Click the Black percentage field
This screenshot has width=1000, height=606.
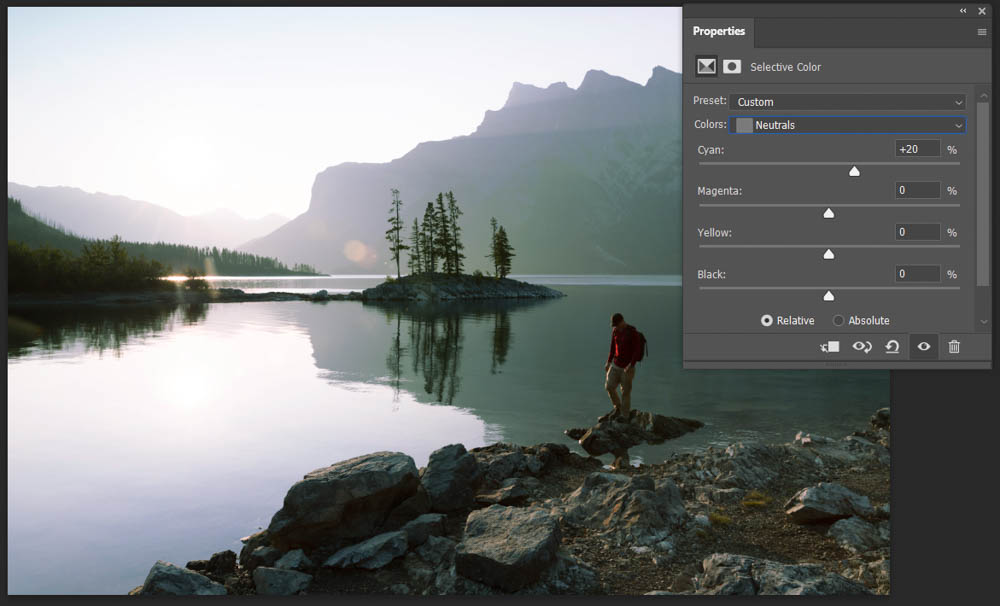pyautogui.click(x=917, y=274)
